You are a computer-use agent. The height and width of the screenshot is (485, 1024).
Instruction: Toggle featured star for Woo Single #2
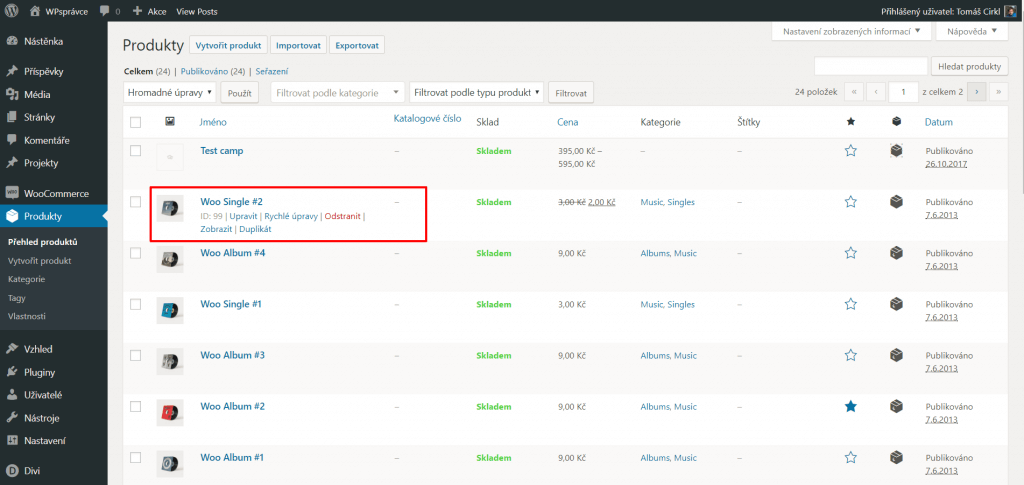tap(850, 202)
